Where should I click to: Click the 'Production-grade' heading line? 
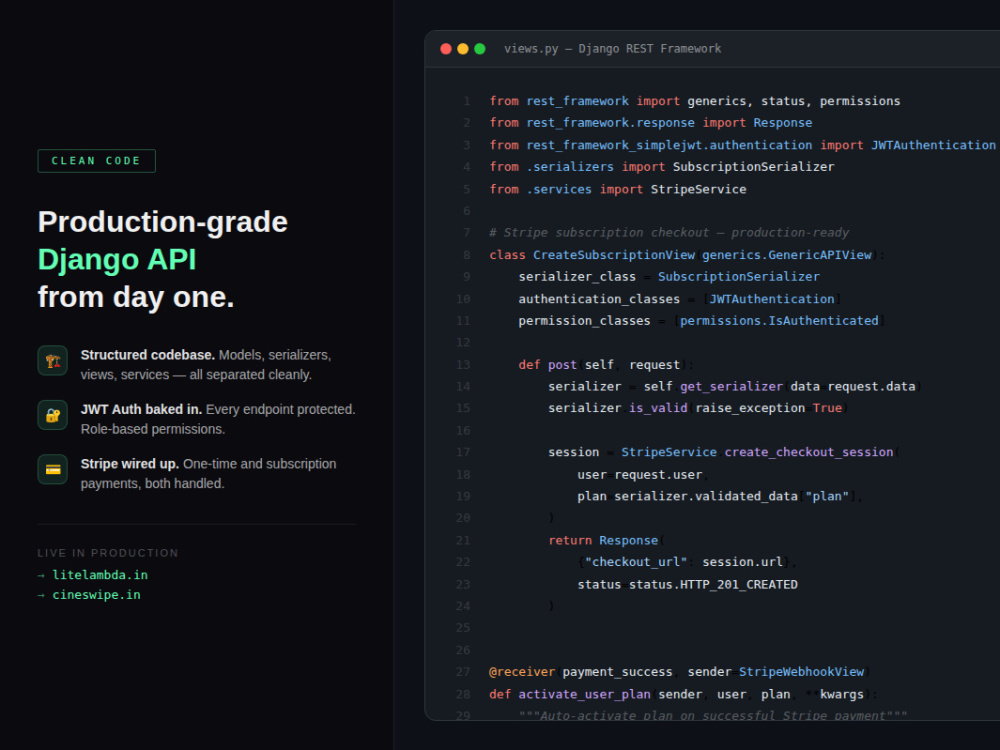[163, 222]
